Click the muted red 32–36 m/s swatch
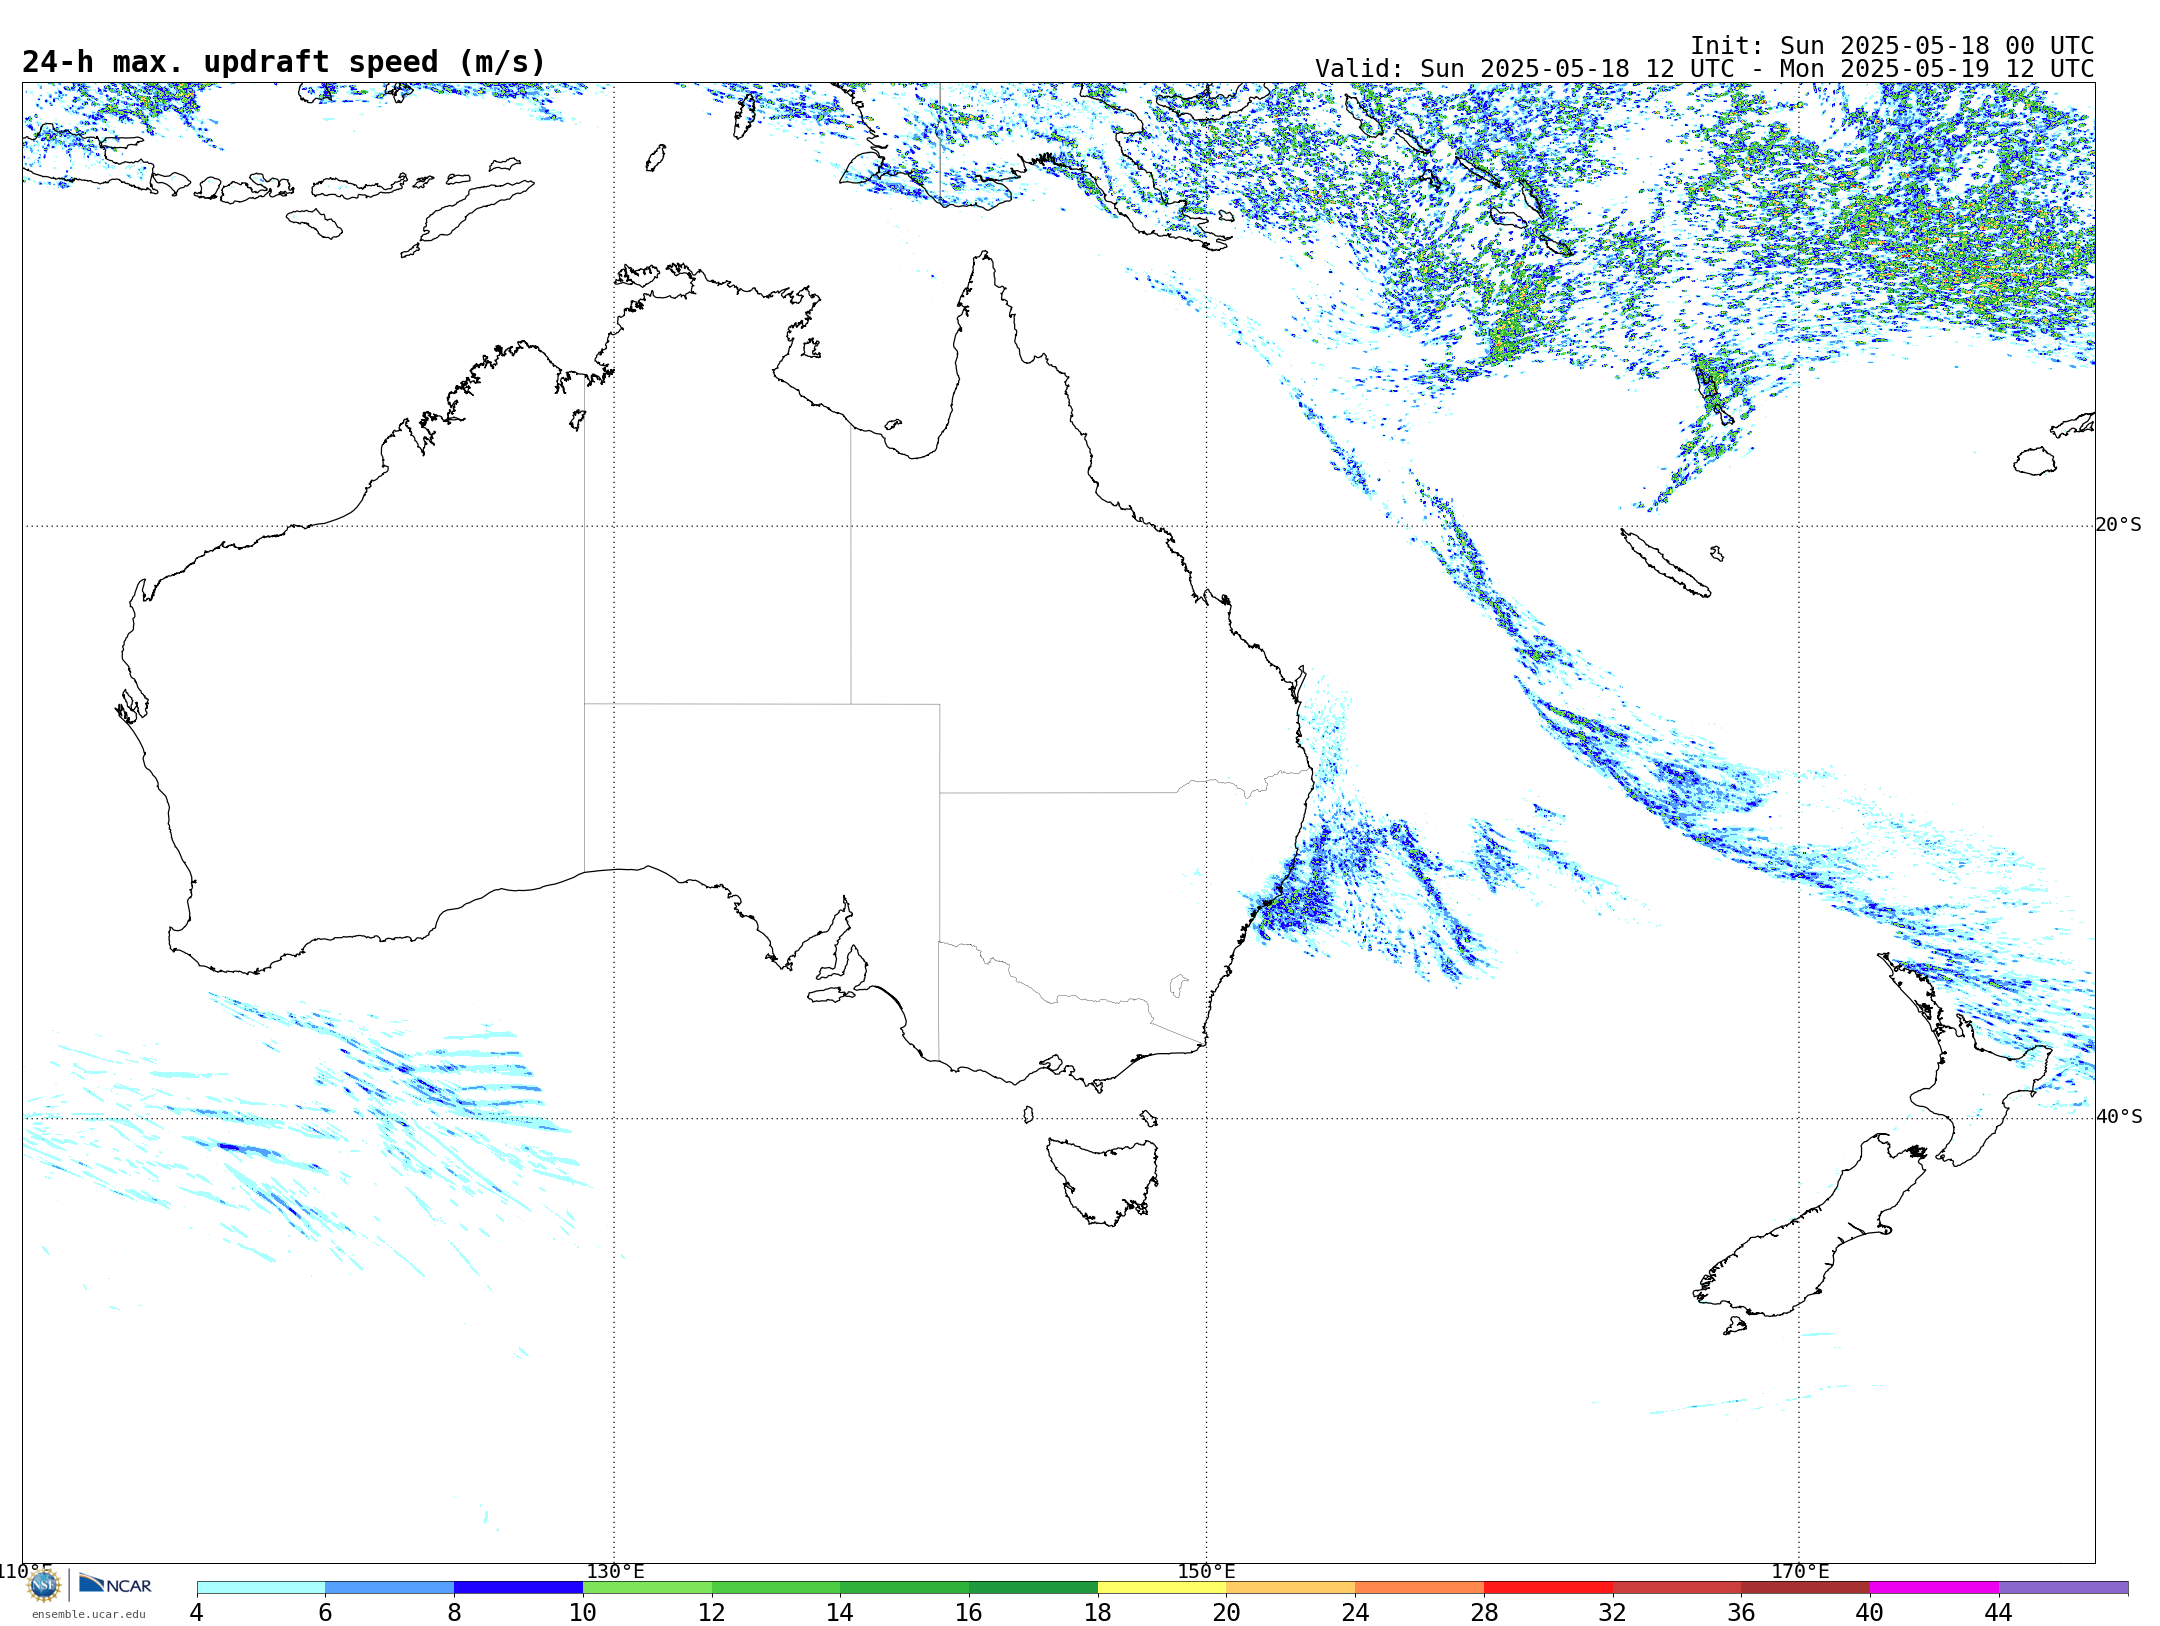The width and height of the screenshot is (2160, 1626). point(1677,1588)
